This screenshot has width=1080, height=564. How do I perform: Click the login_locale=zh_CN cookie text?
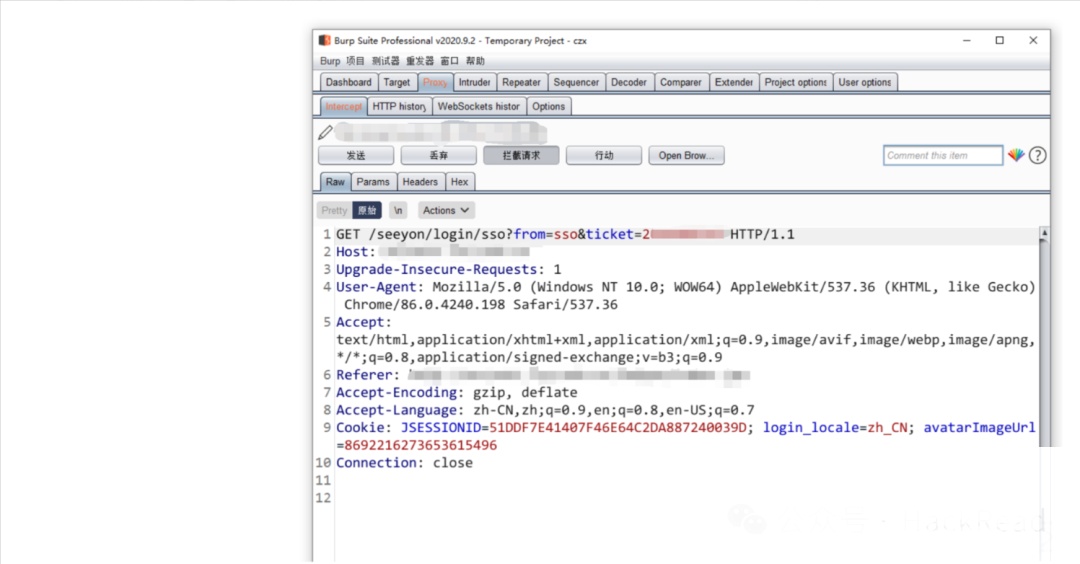835,428
